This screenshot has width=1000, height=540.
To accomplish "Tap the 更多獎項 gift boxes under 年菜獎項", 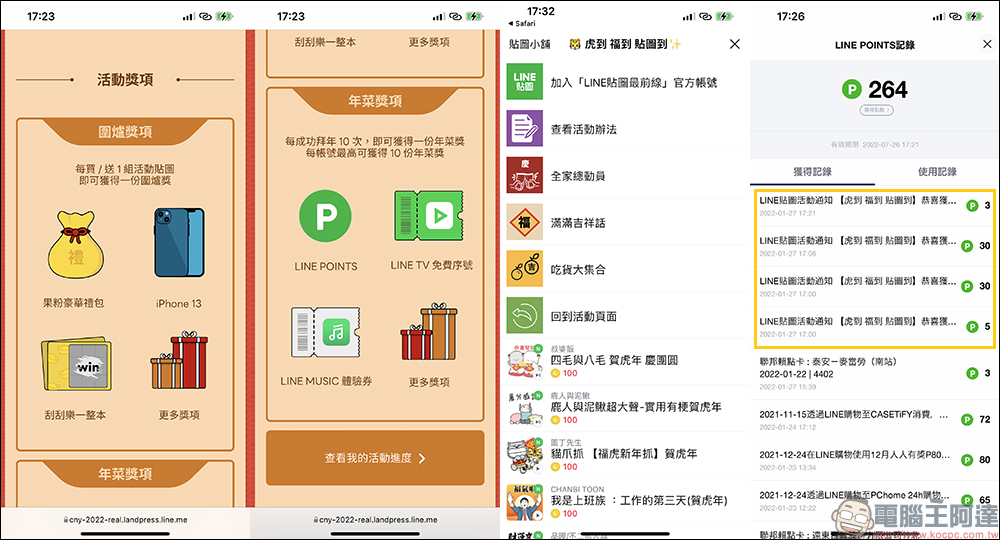I will [429, 332].
